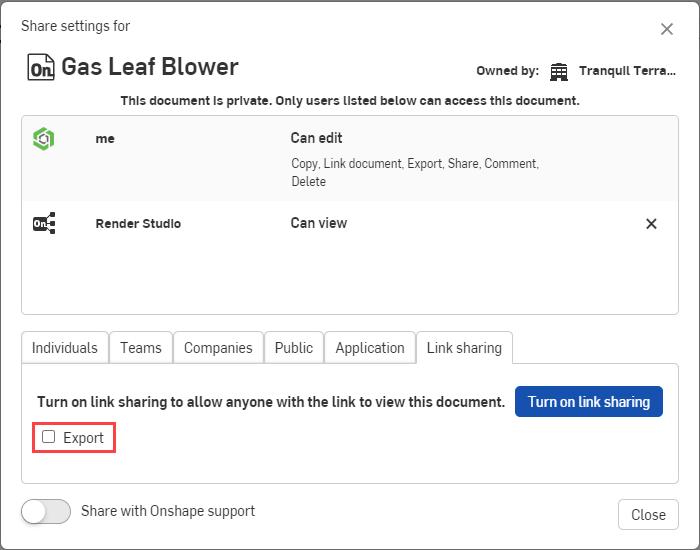The image size is (700, 550).
Task: Select the Companies tab
Action: click(x=218, y=348)
